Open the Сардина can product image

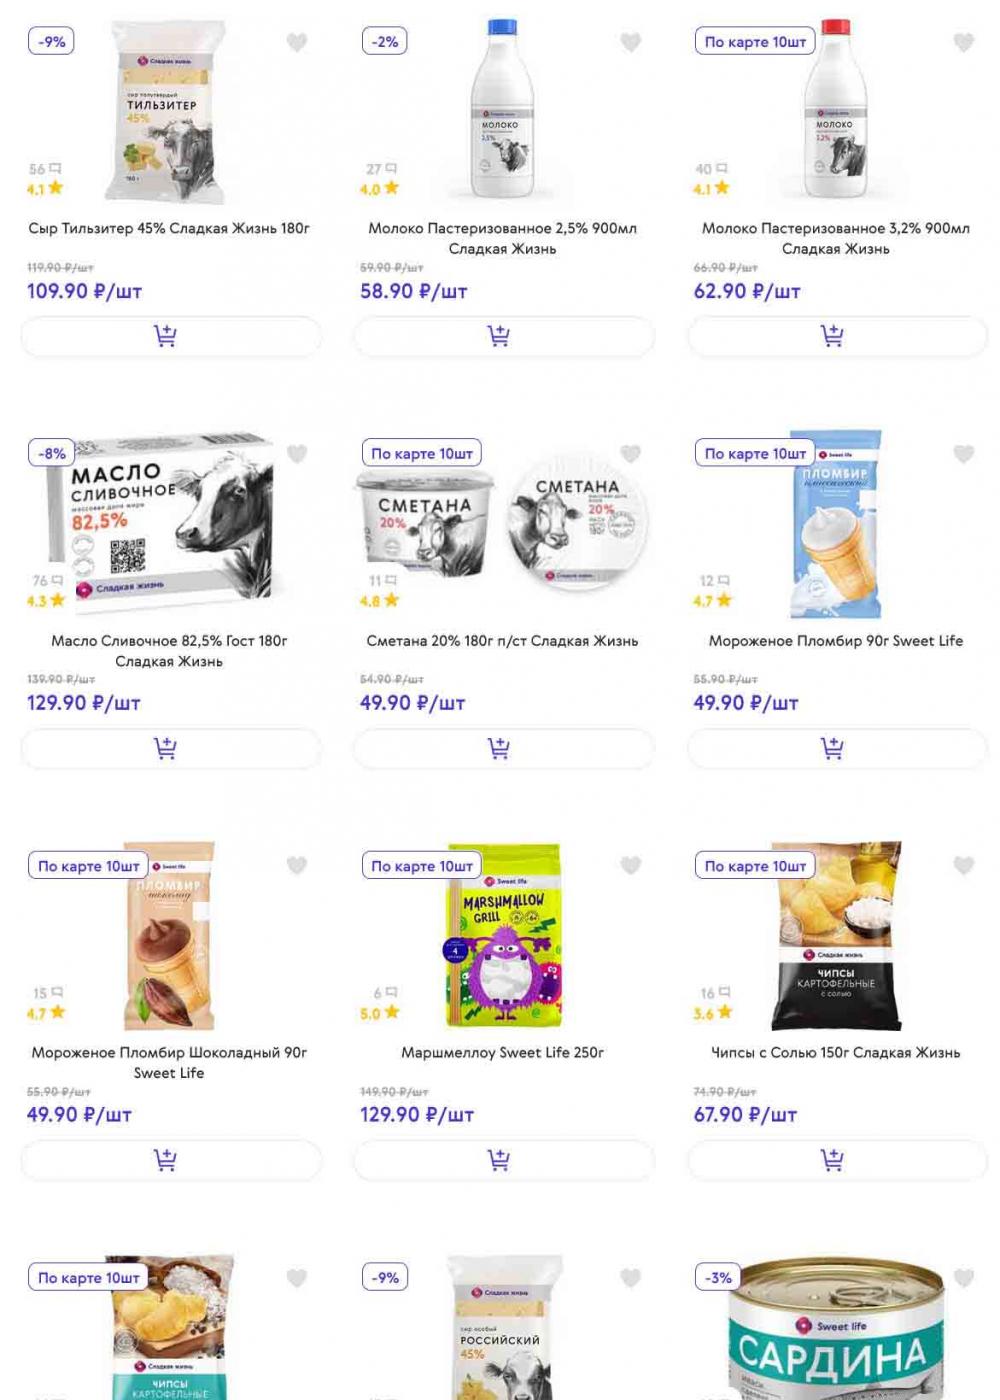[836, 1328]
